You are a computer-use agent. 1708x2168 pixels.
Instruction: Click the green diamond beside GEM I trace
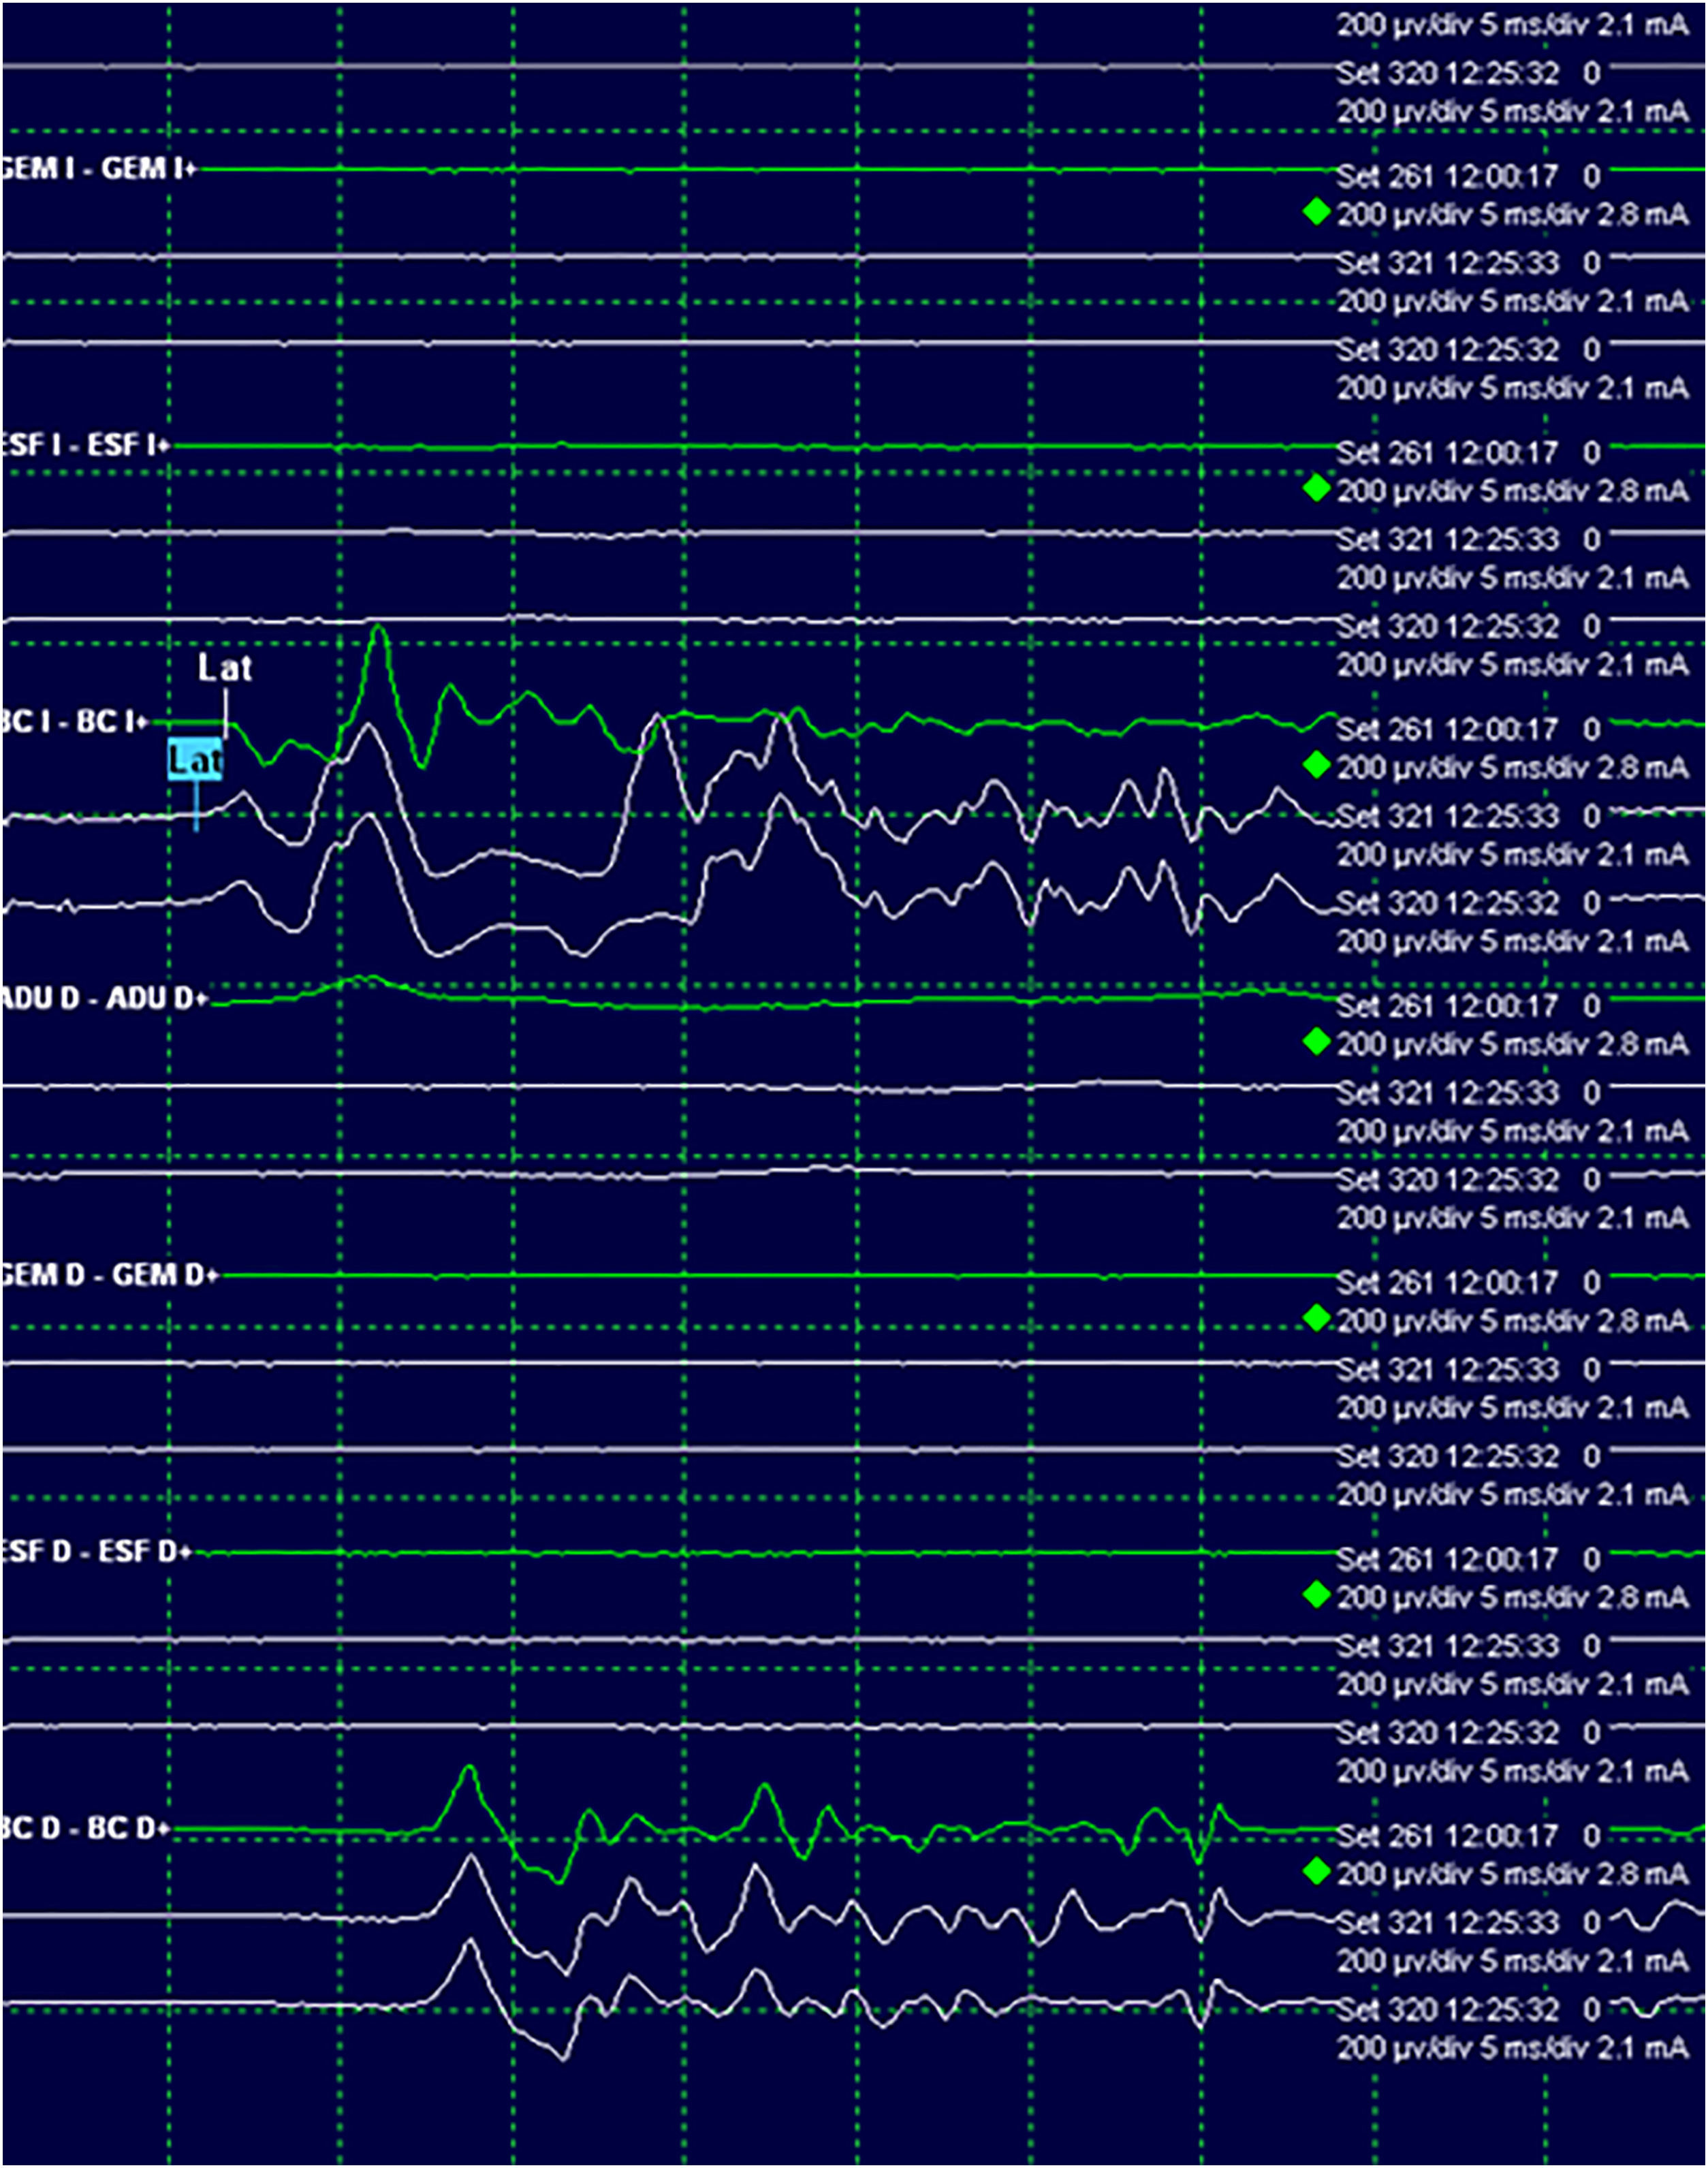click(1316, 212)
